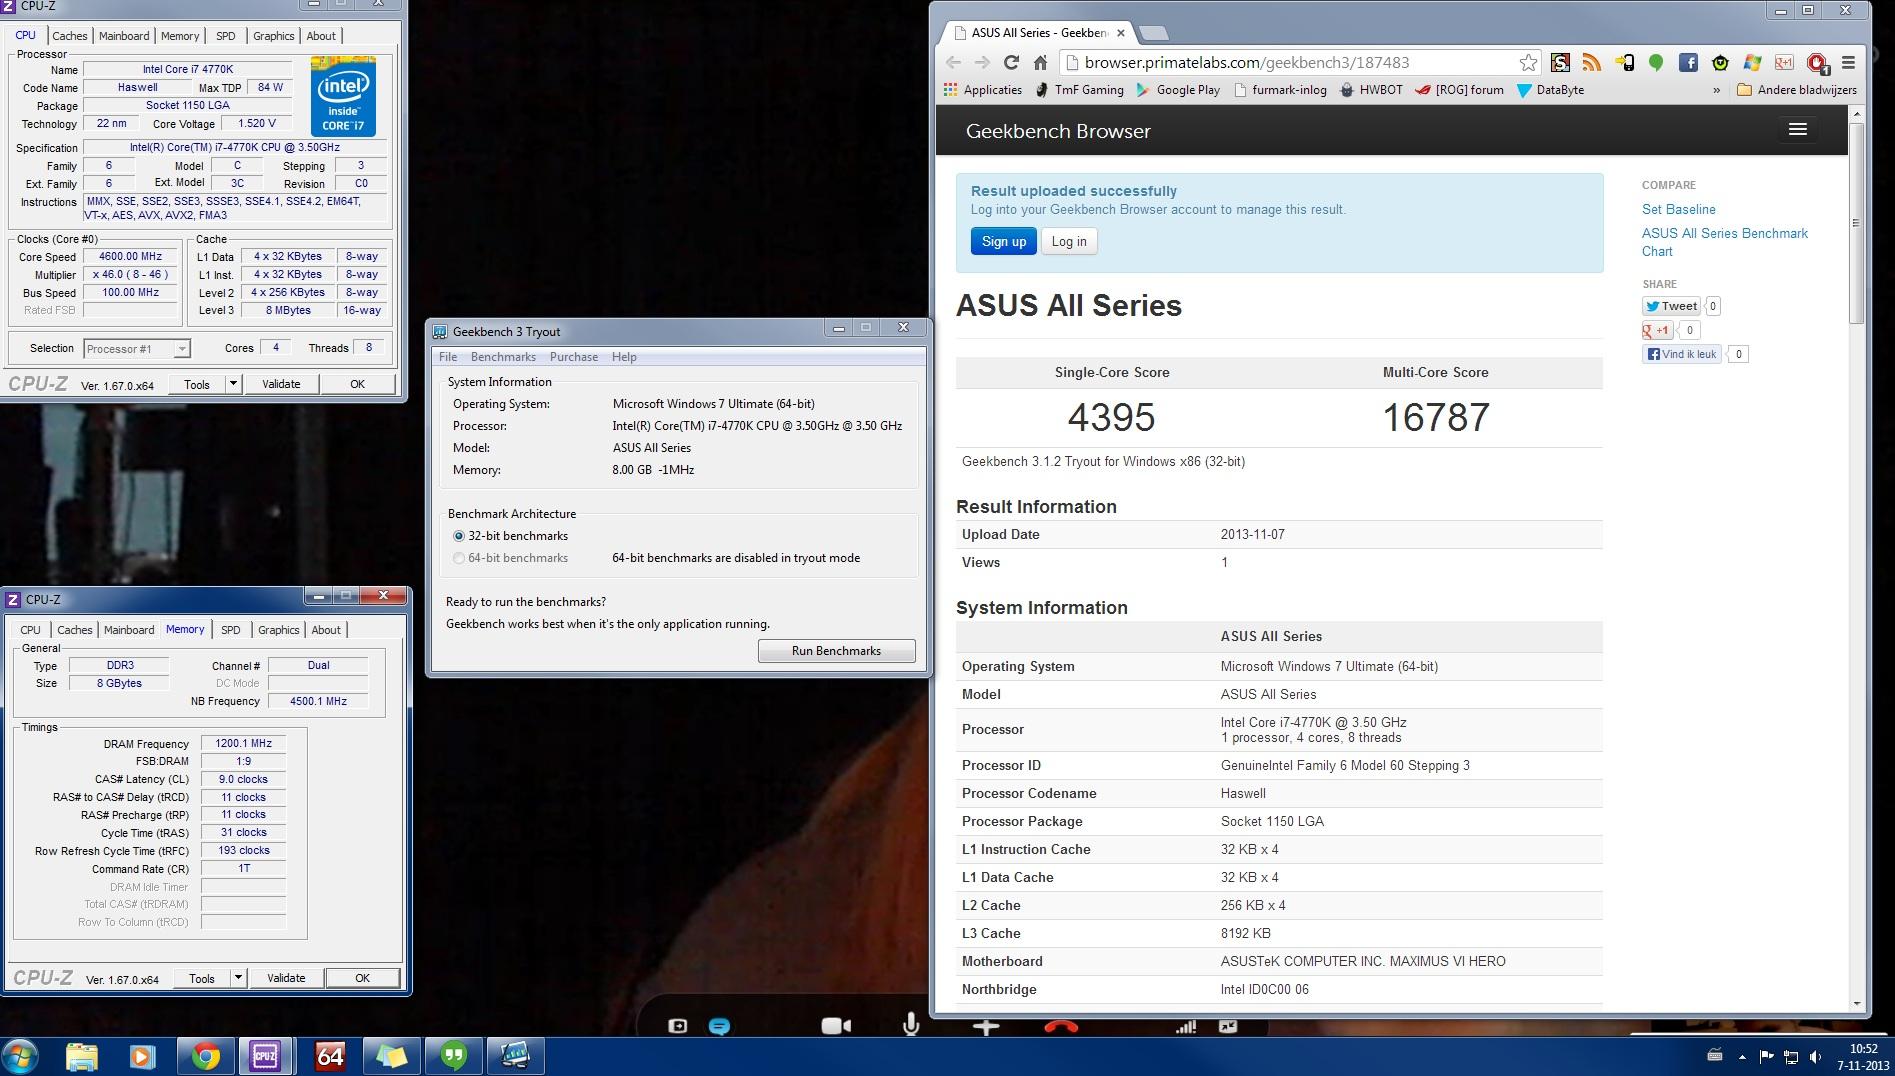Click the green Hangouts extension icon

(x=1656, y=62)
